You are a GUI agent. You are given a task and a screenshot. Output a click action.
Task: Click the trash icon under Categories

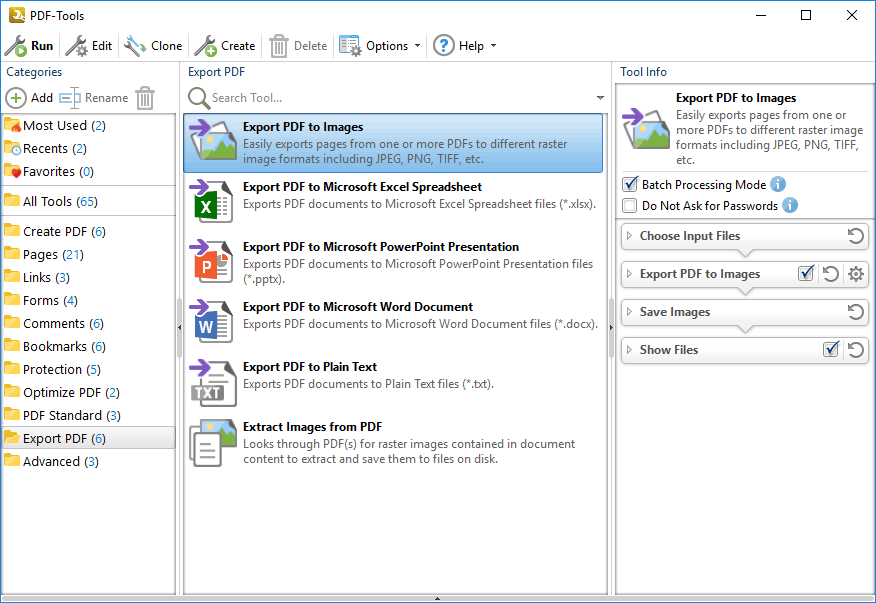tap(145, 98)
